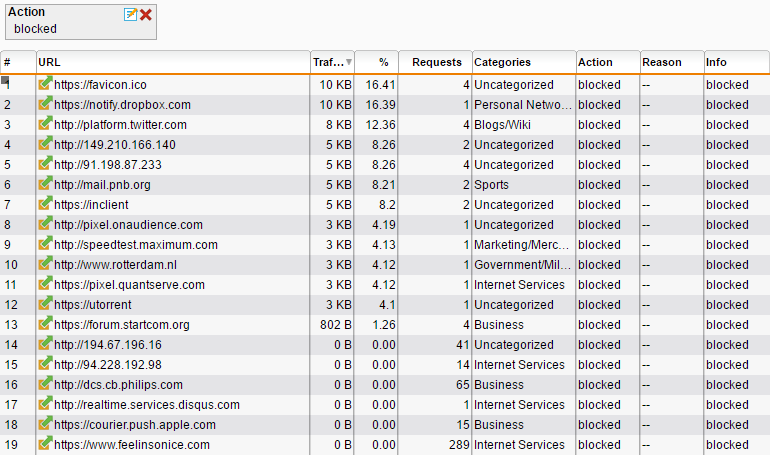The width and height of the screenshot is (779, 460).
Task: Click the 8.21 percent value
Action: pos(384,185)
